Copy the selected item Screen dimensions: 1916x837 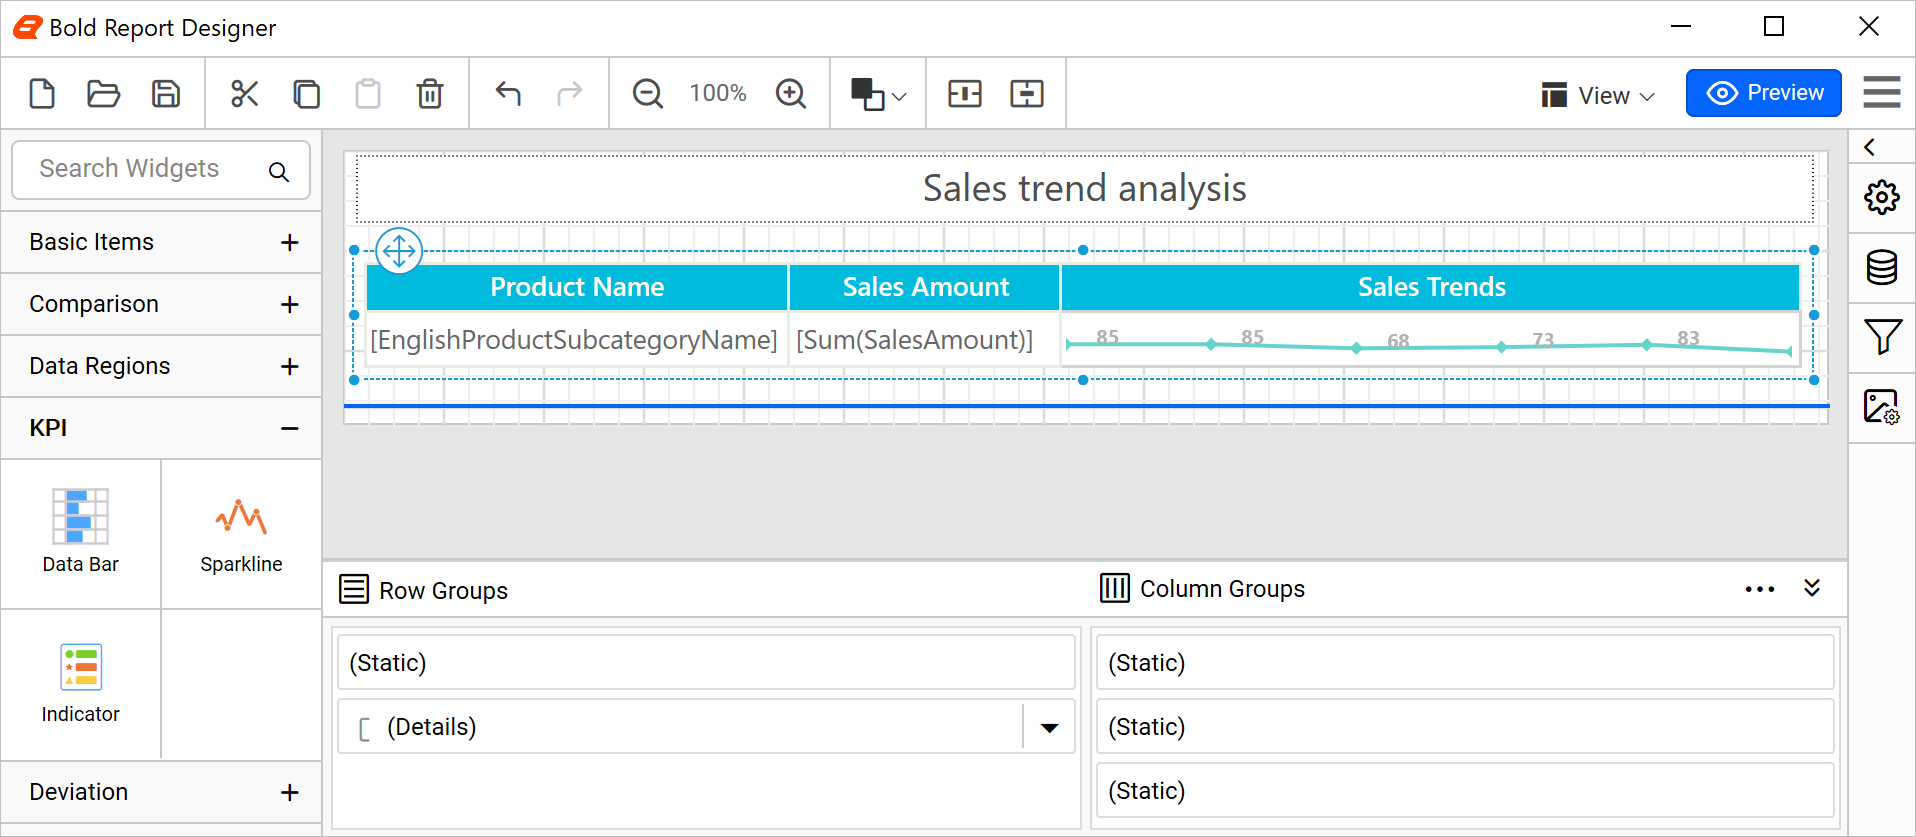point(306,94)
